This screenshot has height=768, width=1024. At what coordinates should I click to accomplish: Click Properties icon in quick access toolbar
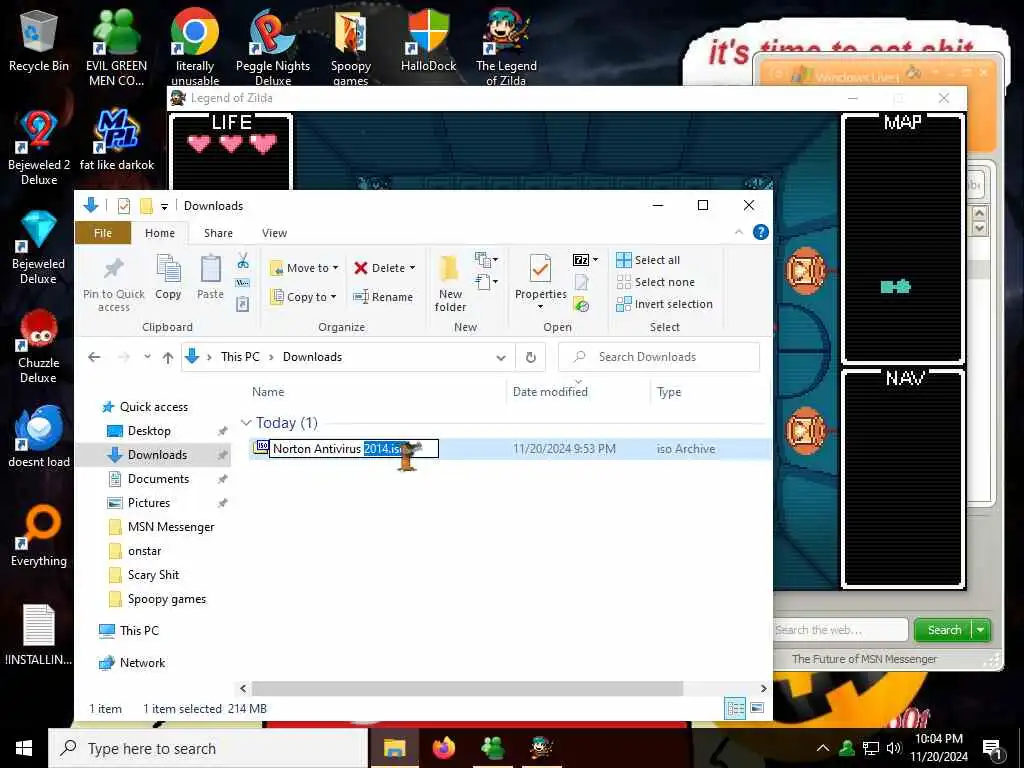[123, 206]
